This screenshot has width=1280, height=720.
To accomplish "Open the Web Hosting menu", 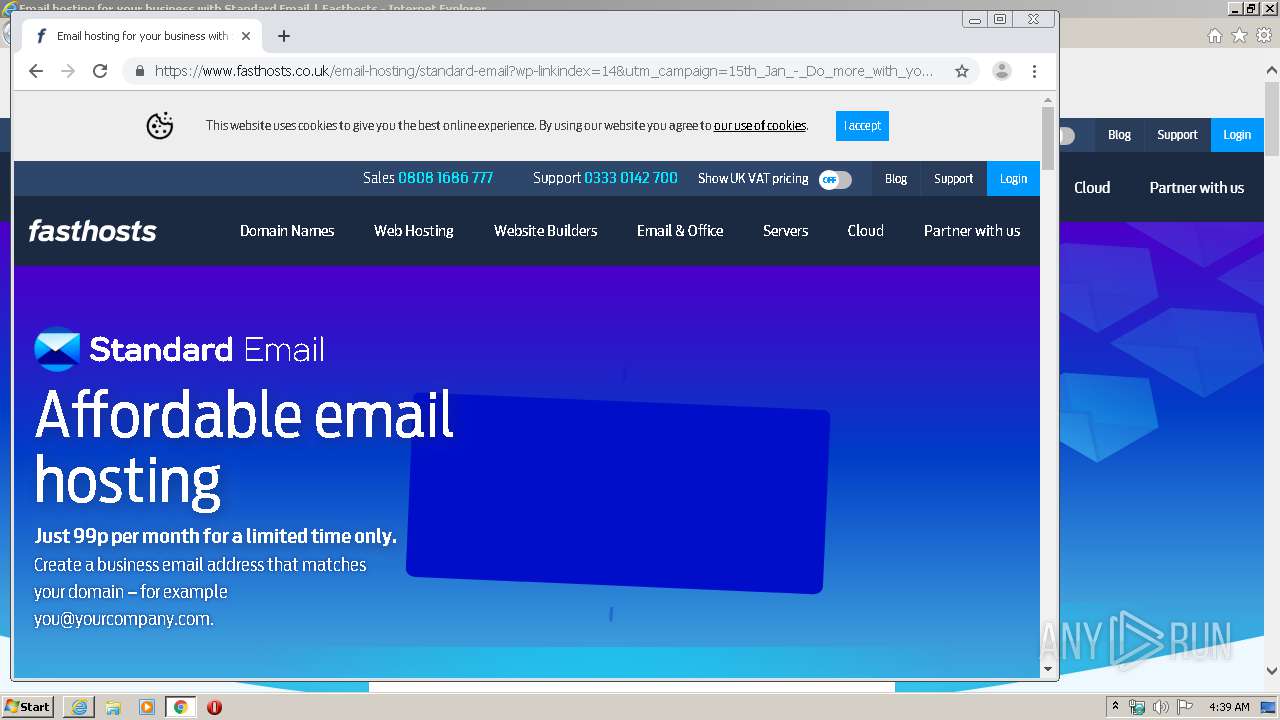I will point(414,231).
